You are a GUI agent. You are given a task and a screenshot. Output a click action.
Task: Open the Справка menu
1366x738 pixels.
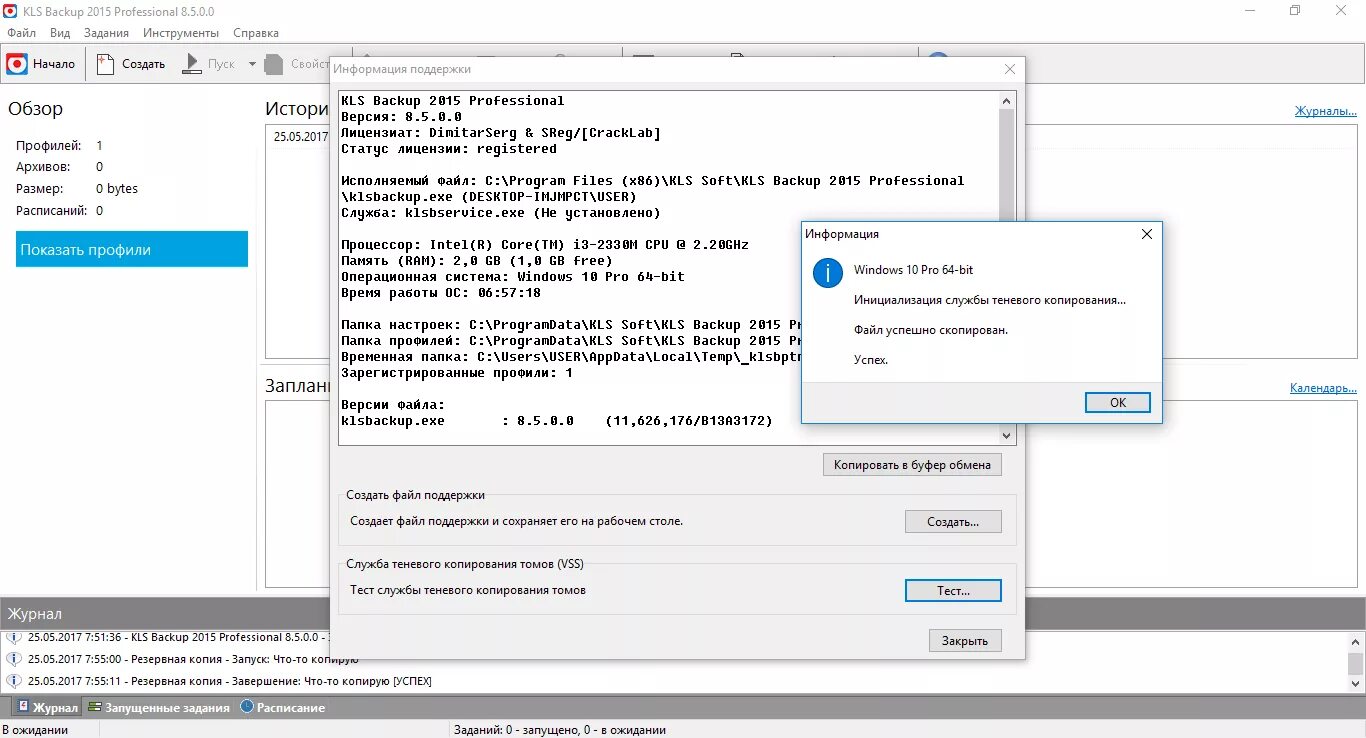tap(256, 33)
